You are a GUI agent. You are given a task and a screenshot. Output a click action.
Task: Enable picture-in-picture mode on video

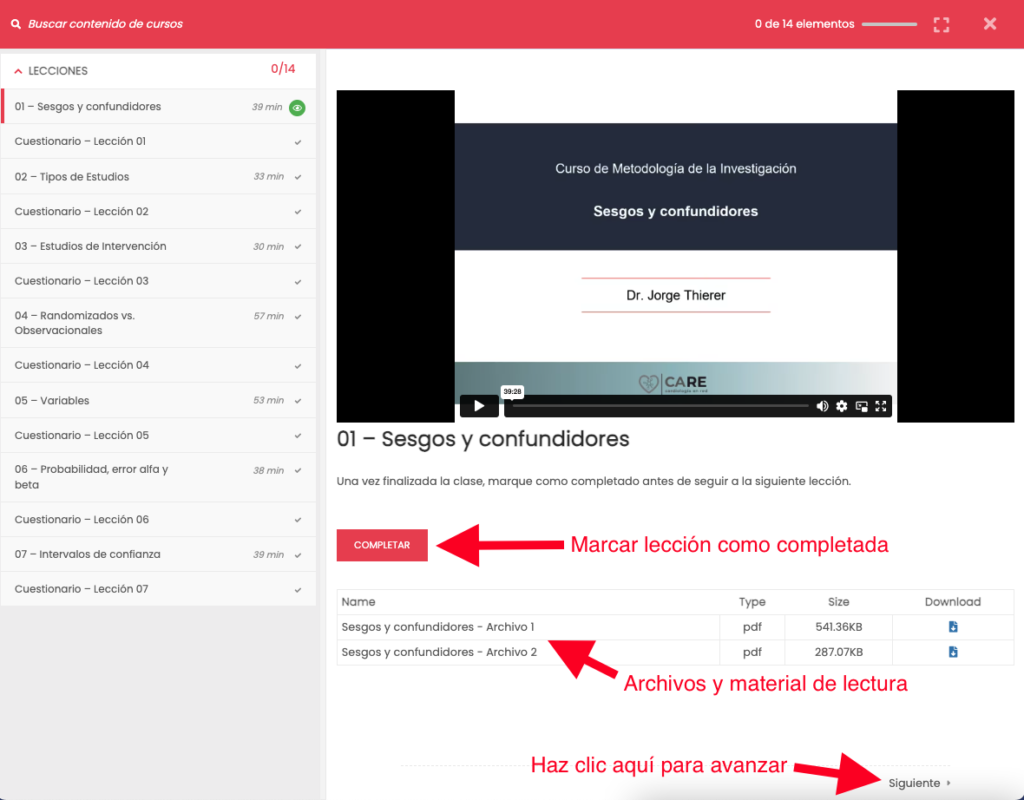tap(861, 406)
